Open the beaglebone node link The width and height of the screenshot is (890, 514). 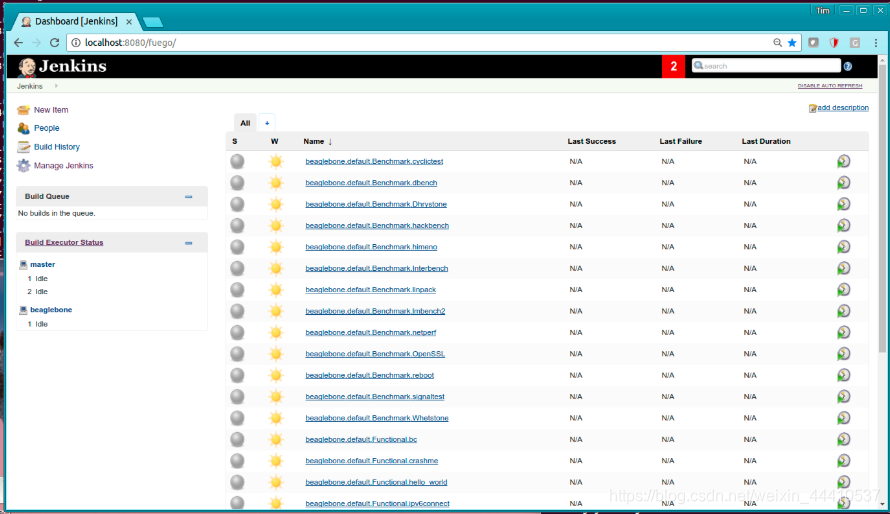tap(51, 310)
